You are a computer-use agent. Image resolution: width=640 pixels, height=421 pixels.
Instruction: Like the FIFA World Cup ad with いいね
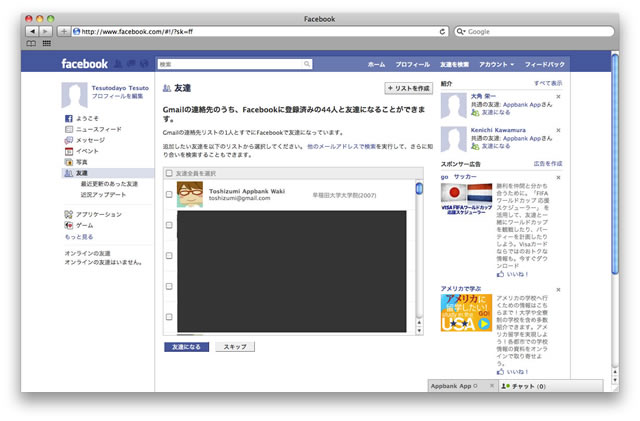513,274
